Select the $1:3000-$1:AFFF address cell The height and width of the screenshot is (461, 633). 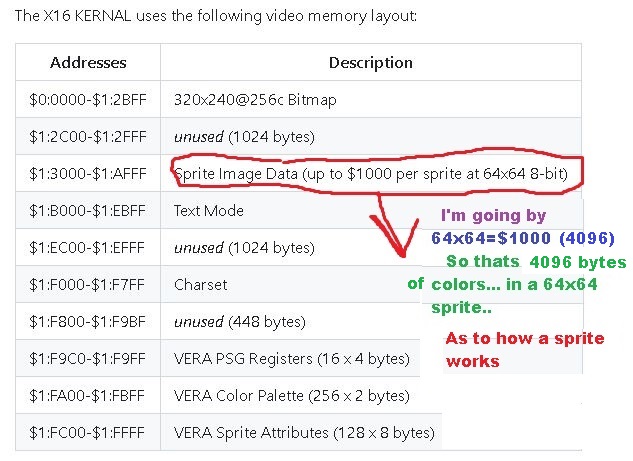pyautogui.click(x=88, y=174)
